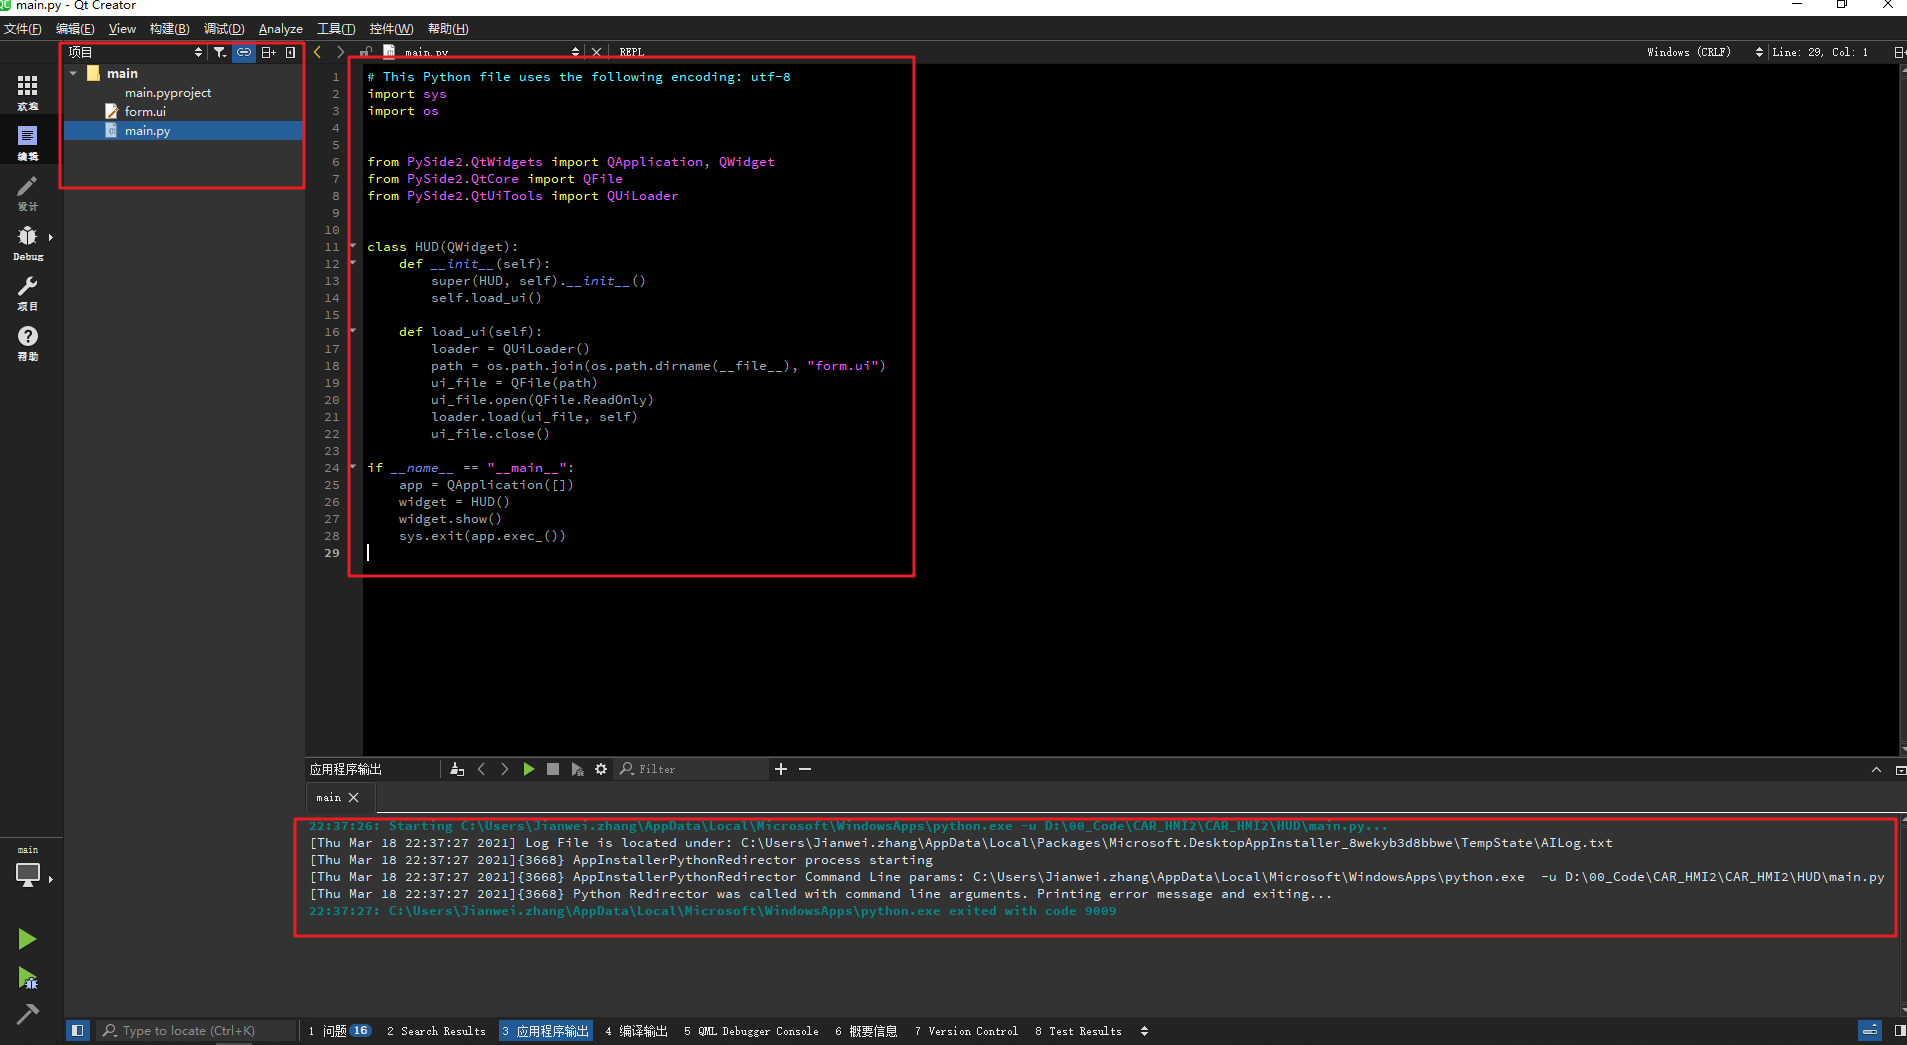Show the QML Debugger Console pane

(x=752, y=1031)
